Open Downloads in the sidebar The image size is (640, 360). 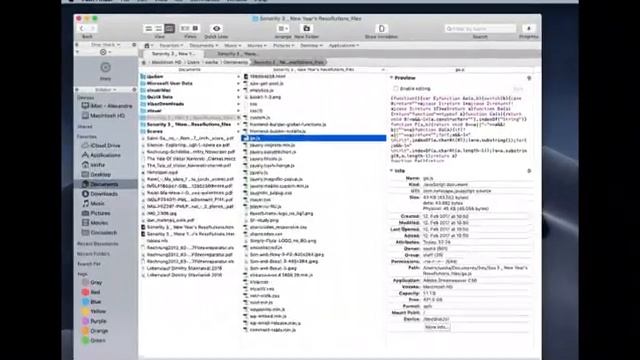coord(100,194)
